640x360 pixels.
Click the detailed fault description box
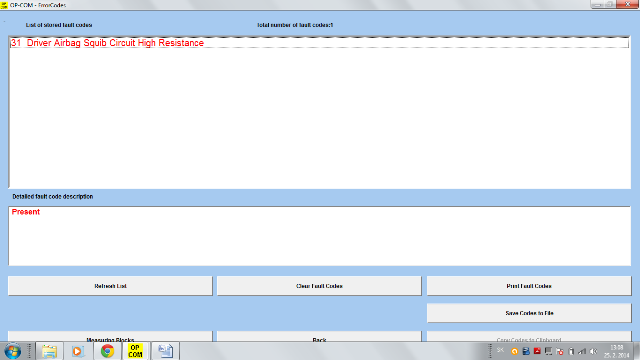click(320, 236)
